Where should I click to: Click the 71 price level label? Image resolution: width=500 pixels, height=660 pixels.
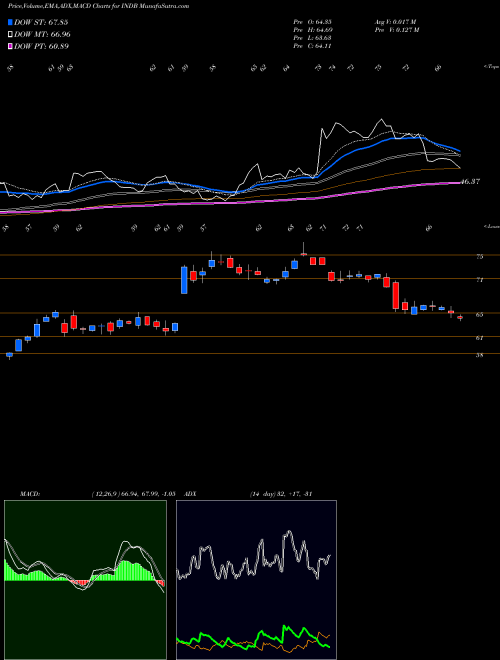click(480, 279)
